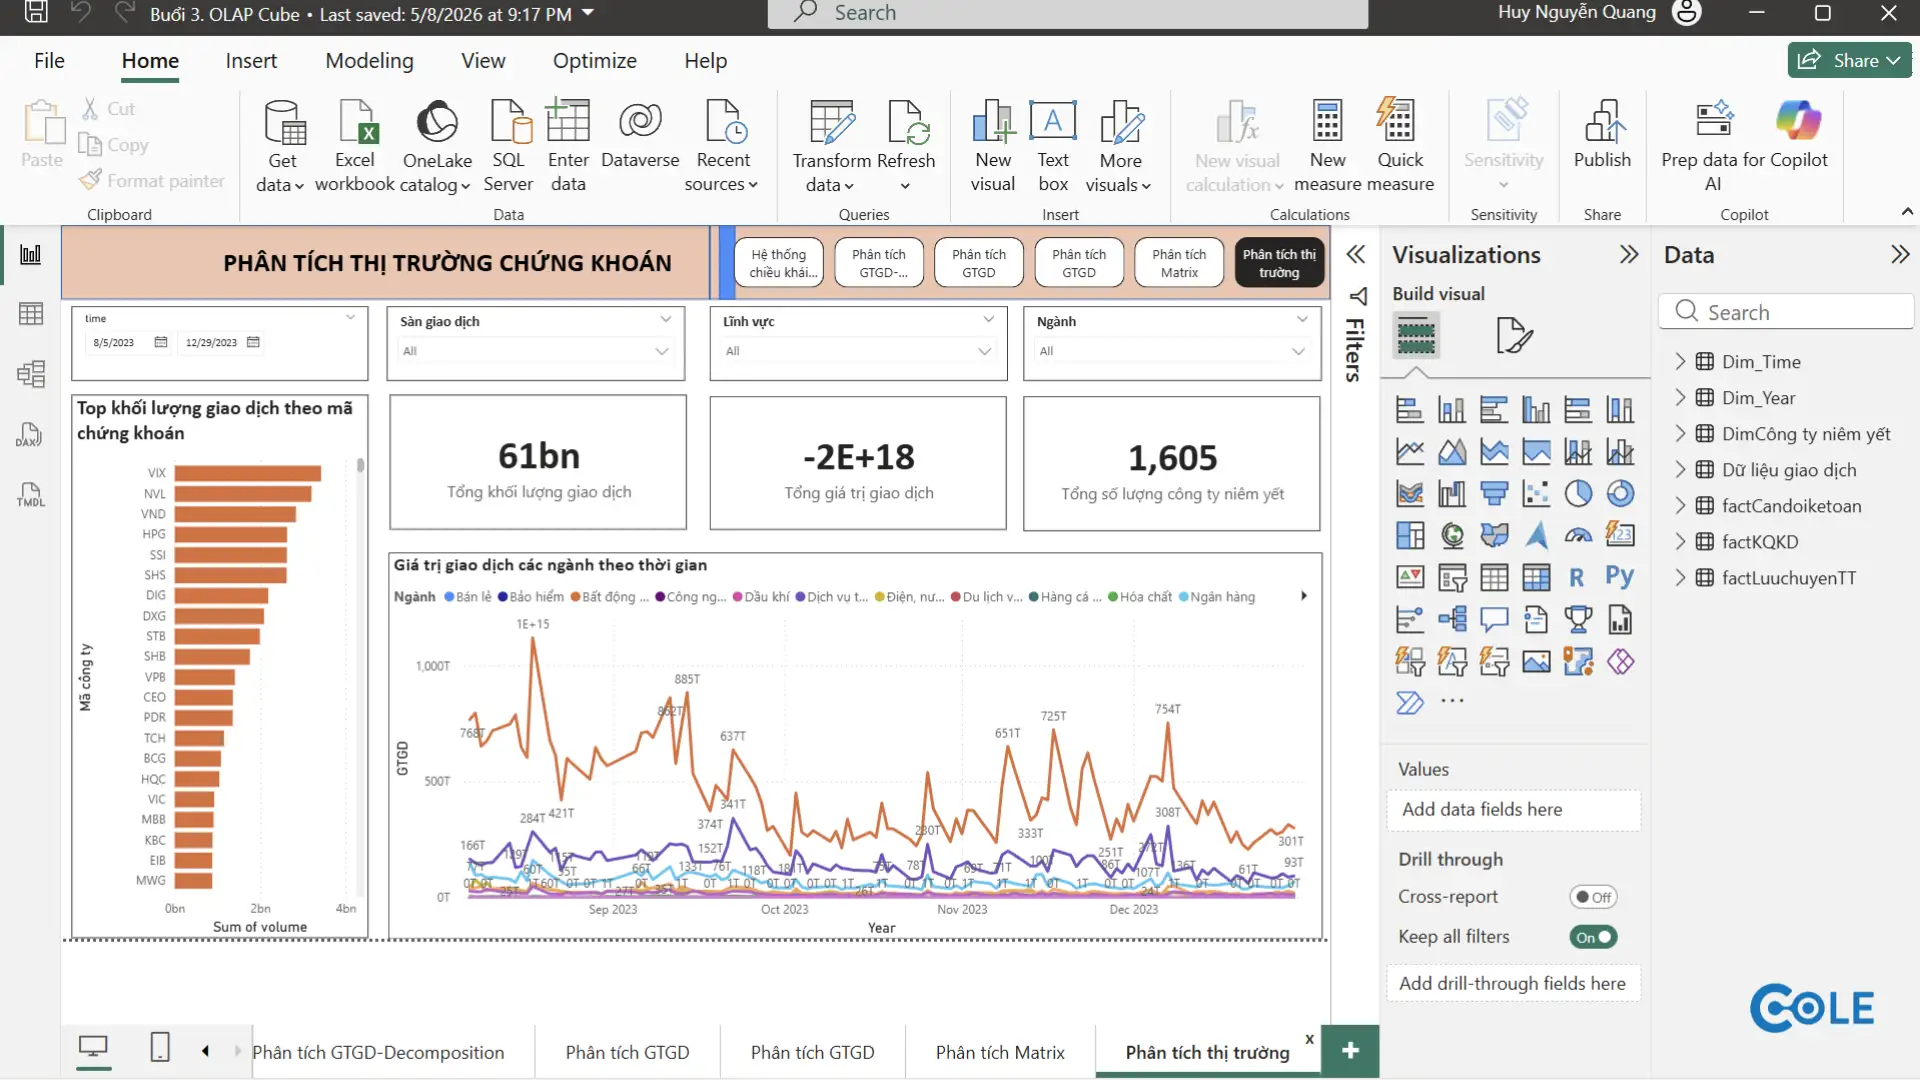The image size is (1920, 1080).
Task: Open the Optimize ribbon tab
Action: click(594, 60)
